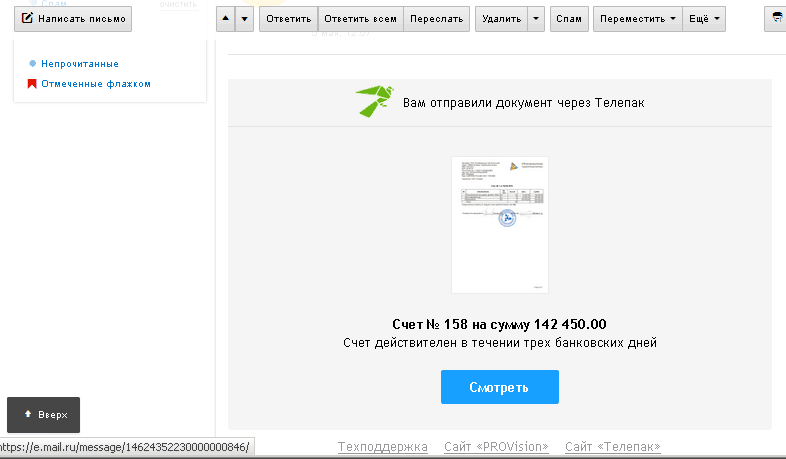Go to next message with down arrow

[244, 19]
